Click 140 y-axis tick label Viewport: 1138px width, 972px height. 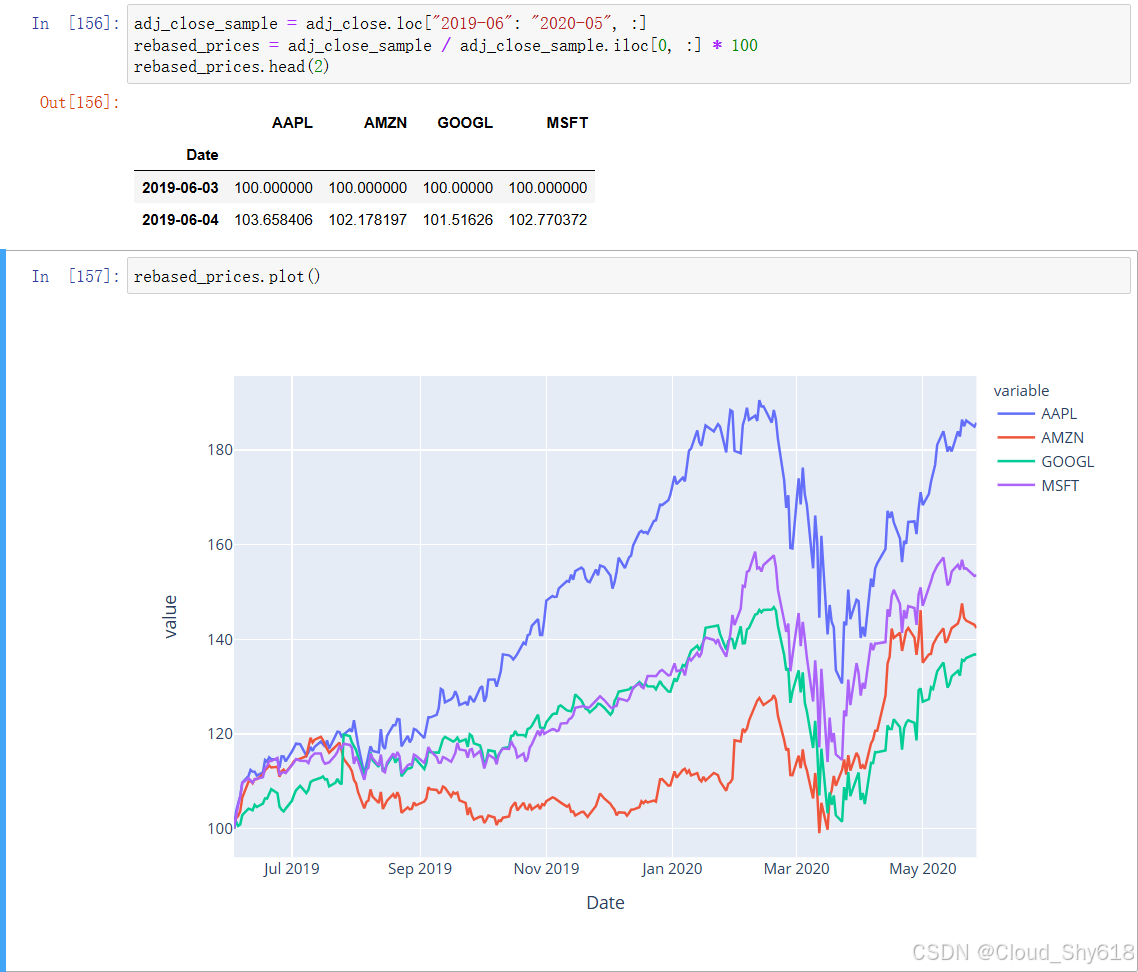[220, 640]
